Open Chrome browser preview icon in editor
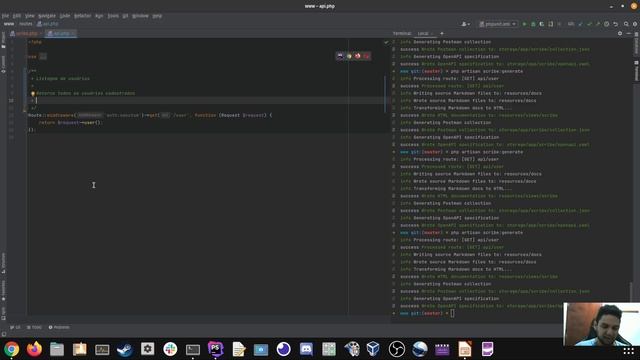Image resolution: width=640 pixels, height=360 pixels. pos(349,56)
